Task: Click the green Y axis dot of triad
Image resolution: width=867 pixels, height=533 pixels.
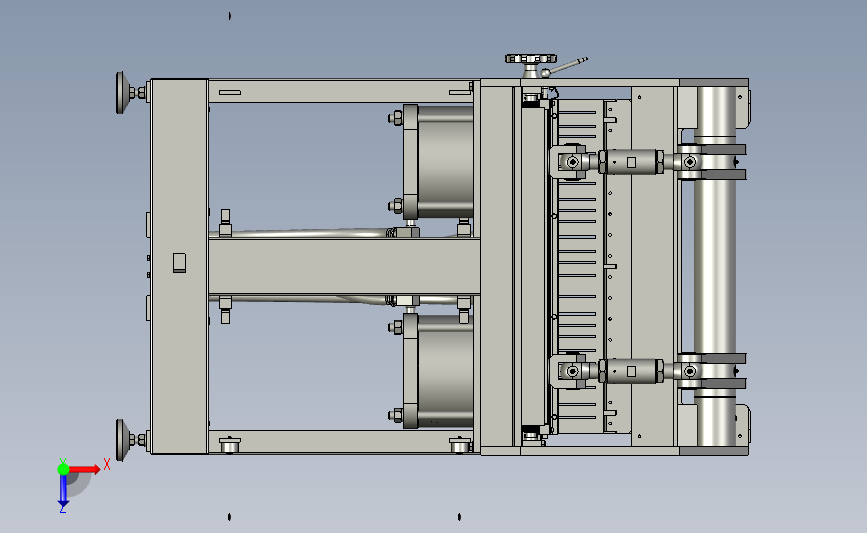Action: tap(63, 469)
